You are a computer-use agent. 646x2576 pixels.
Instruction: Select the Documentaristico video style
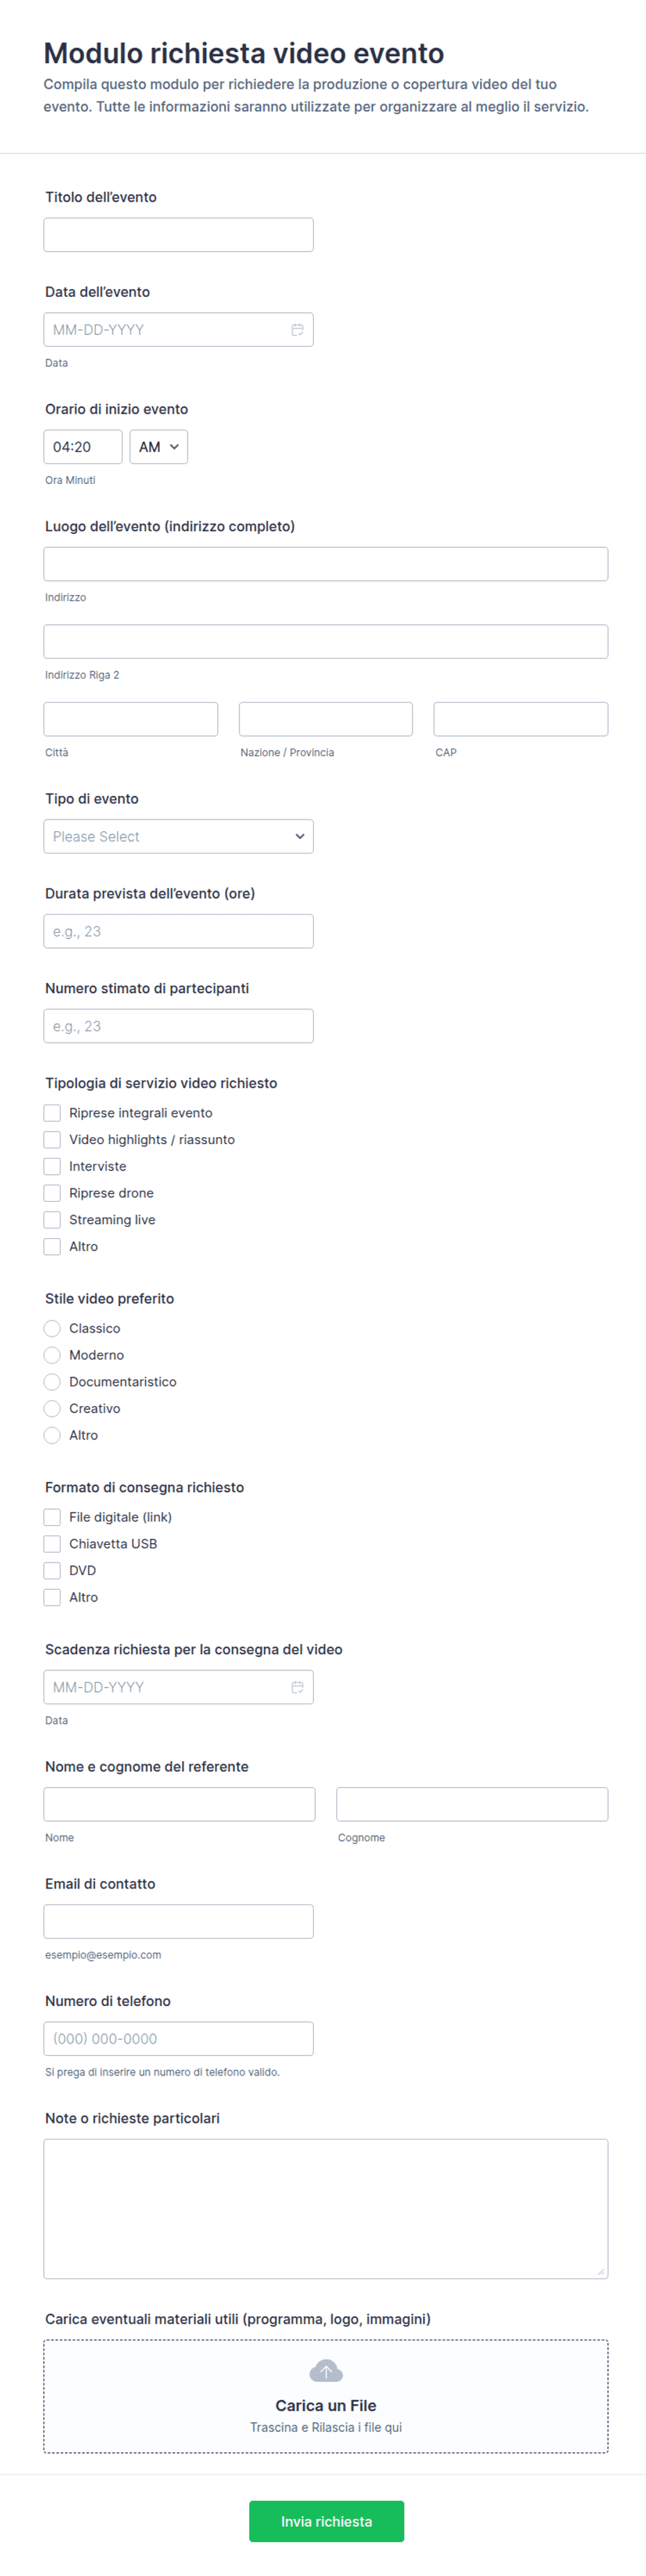(52, 1382)
